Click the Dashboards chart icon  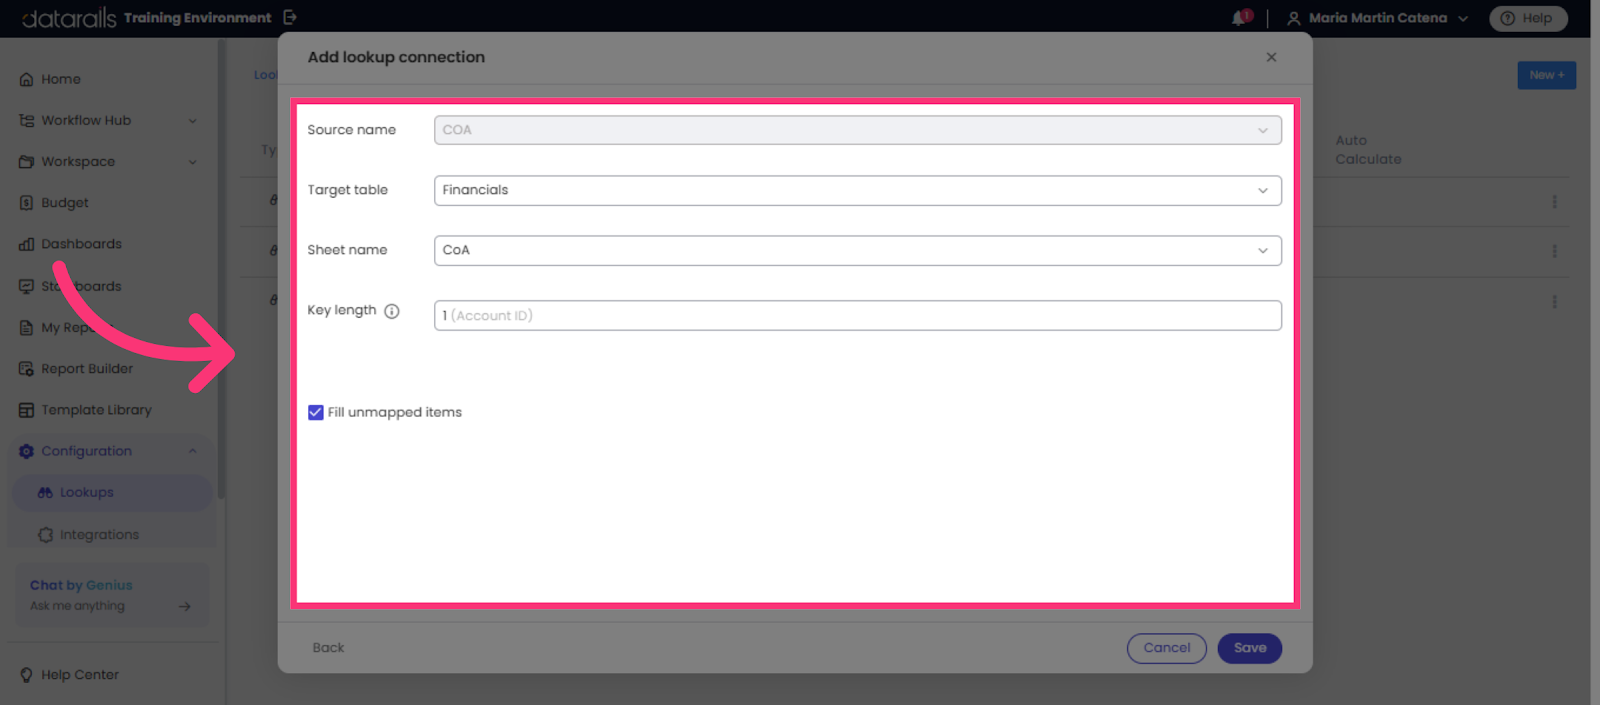[27, 244]
